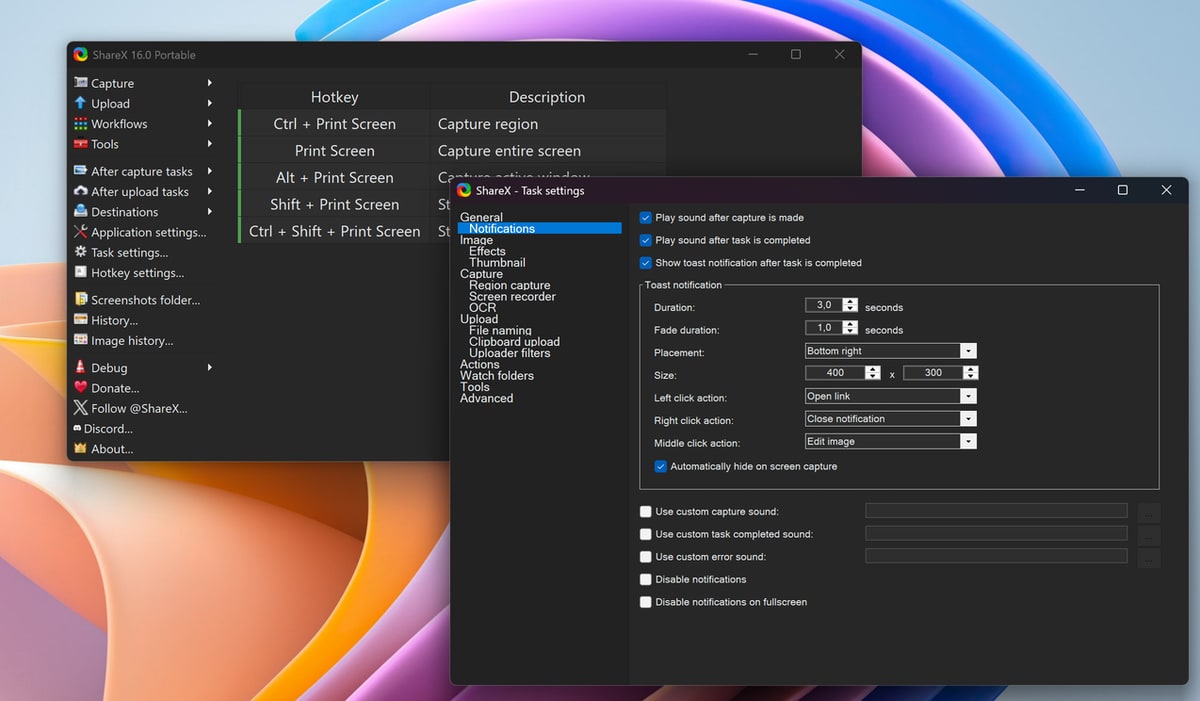Select Advanced in settings tree
Viewport: 1200px width, 701px height.
[486, 398]
